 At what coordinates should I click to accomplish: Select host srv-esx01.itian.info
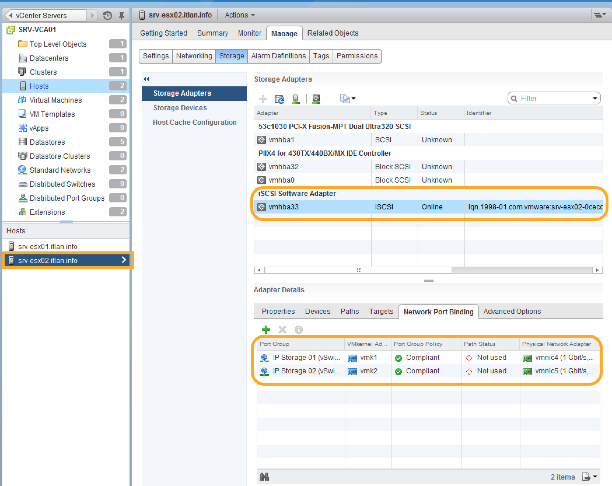[48, 246]
